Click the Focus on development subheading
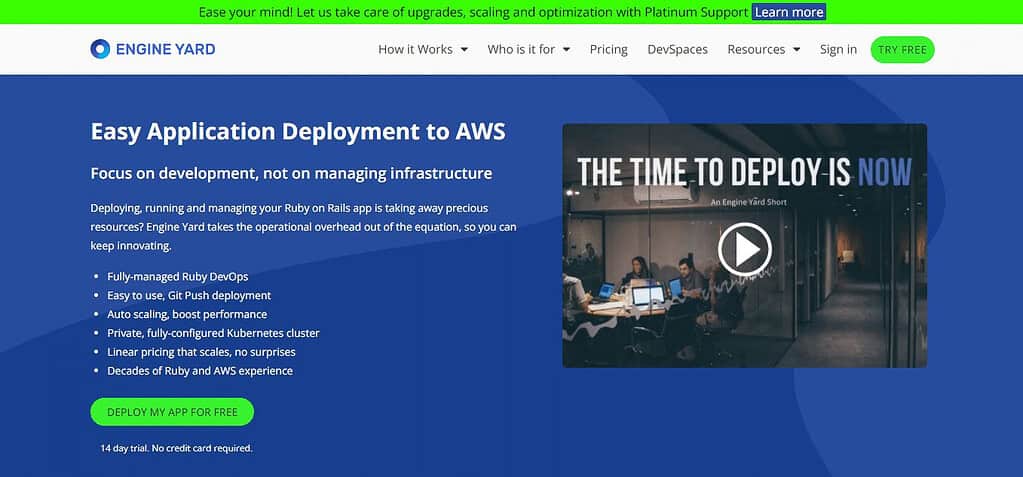 coord(291,174)
